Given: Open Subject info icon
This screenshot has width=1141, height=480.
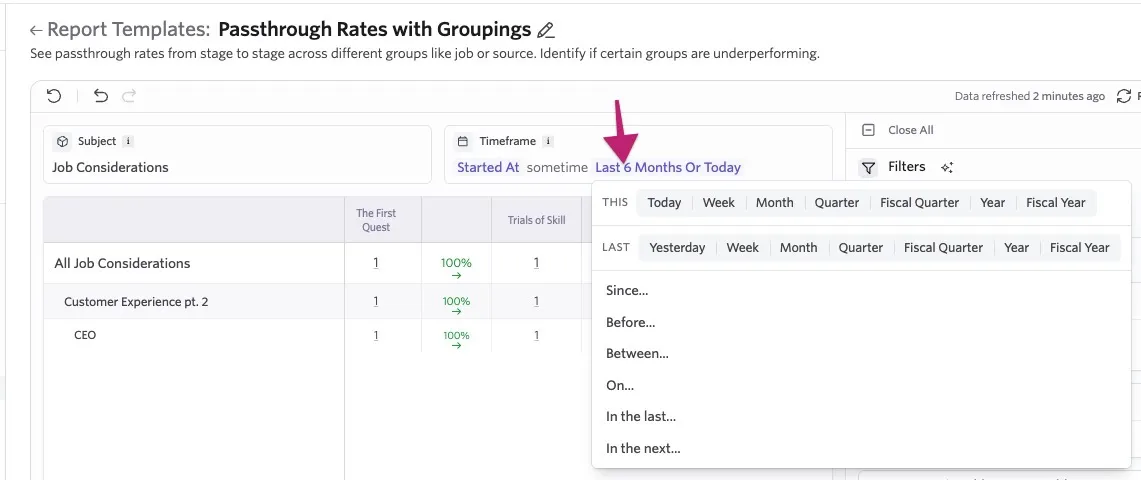Looking at the screenshot, I should (x=128, y=142).
